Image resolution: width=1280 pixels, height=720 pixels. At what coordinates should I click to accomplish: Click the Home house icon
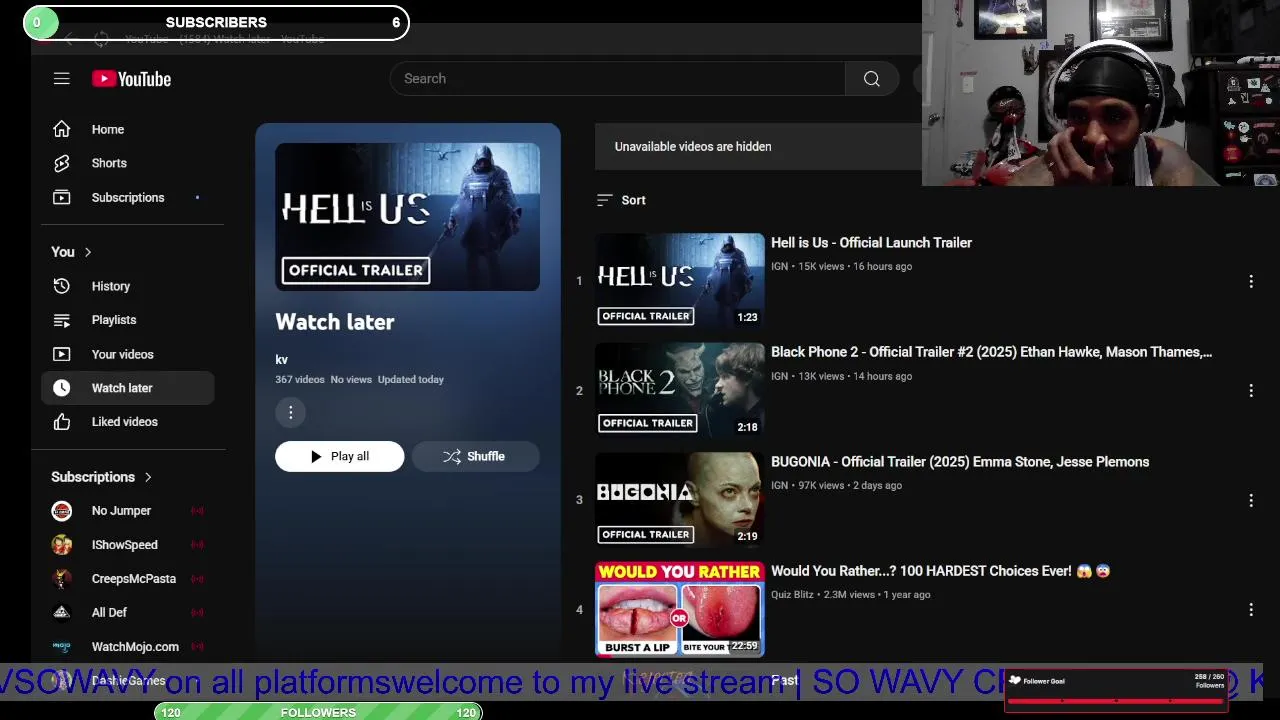coord(62,129)
